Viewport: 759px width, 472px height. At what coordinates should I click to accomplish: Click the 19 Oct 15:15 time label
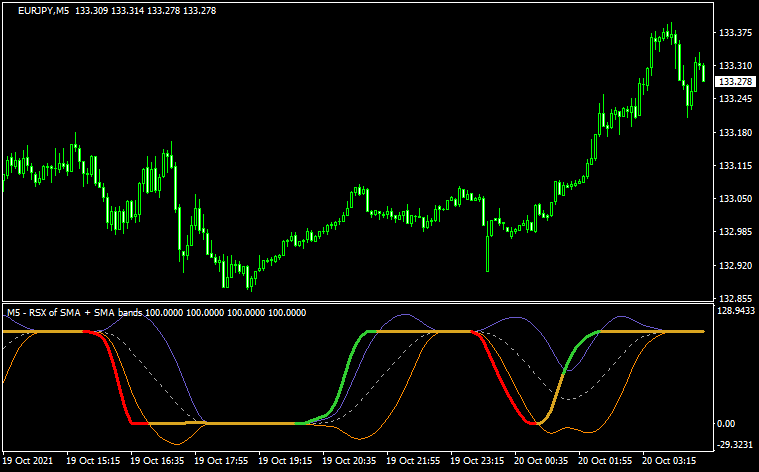pos(93,460)
